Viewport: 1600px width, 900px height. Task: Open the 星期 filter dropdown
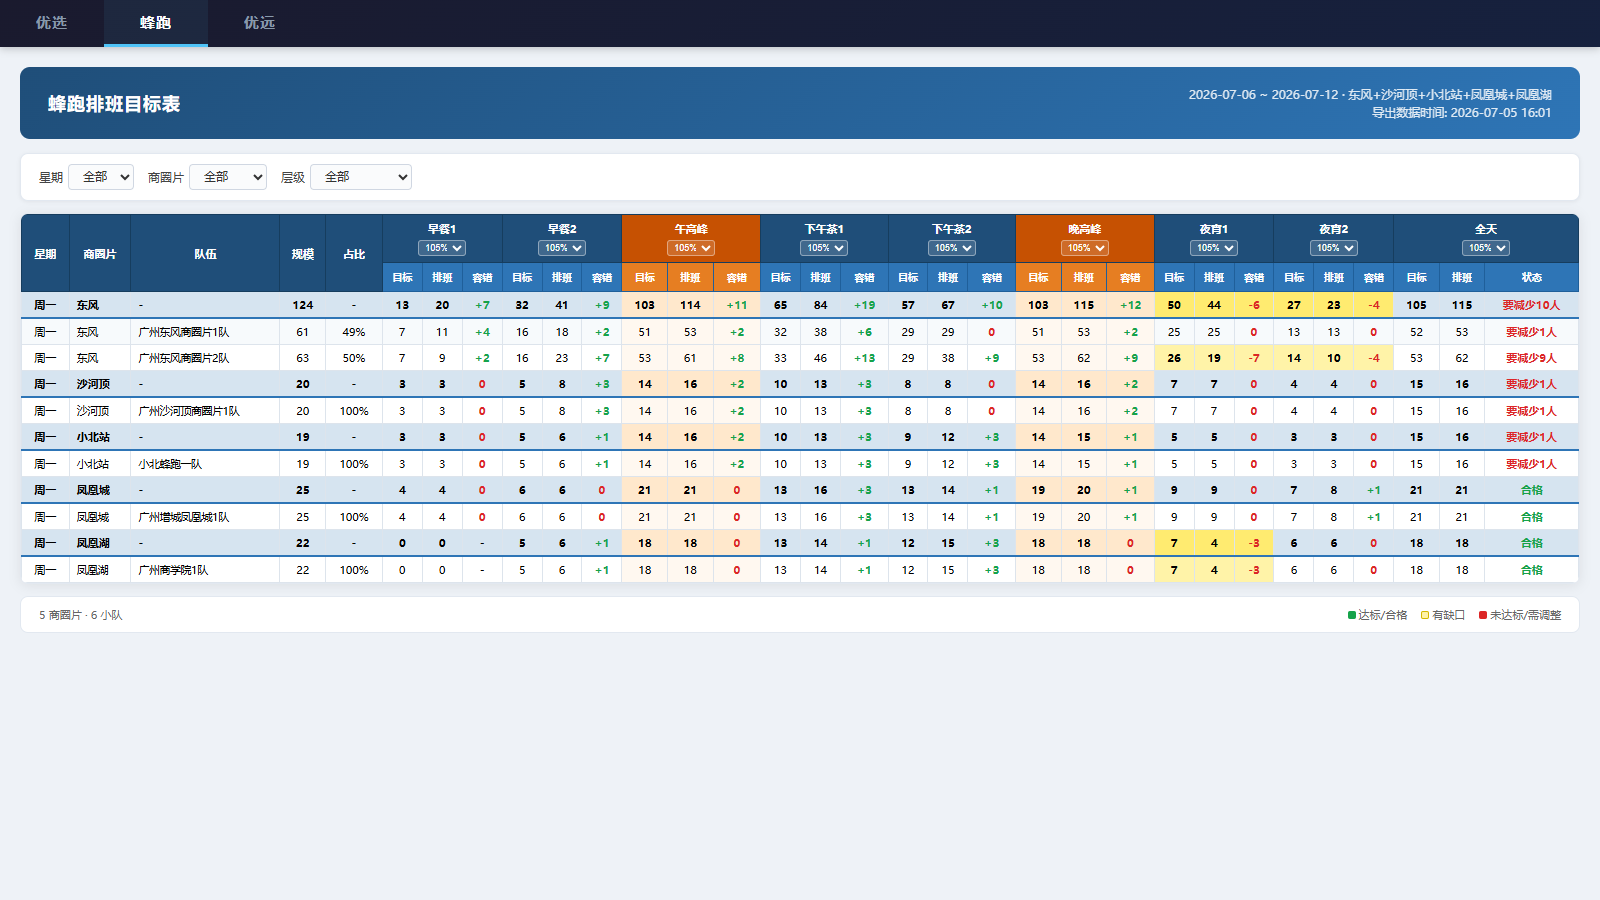[101, 177]
